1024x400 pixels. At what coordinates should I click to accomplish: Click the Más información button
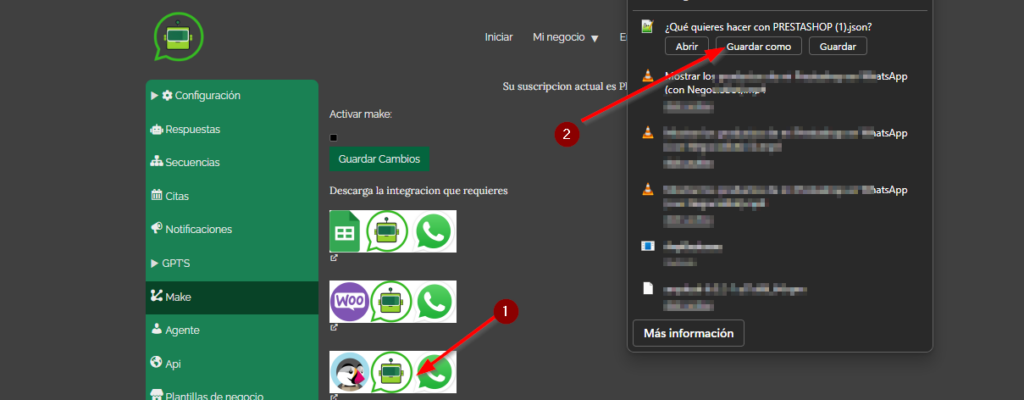click(688, 333)
